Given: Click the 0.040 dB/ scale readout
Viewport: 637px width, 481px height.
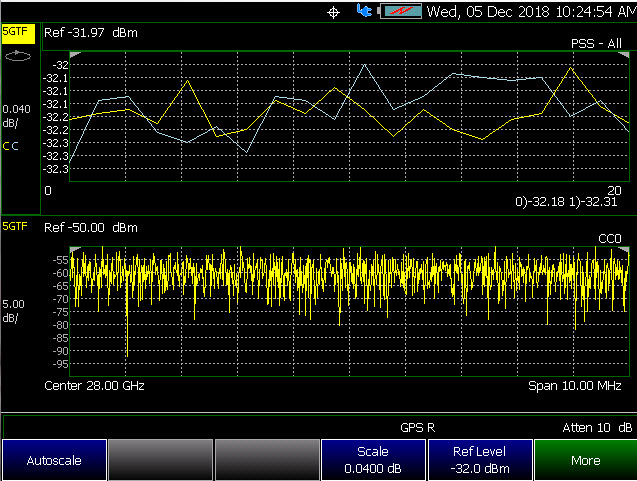Looking at the screenshot, I should (x=16, y=116).
